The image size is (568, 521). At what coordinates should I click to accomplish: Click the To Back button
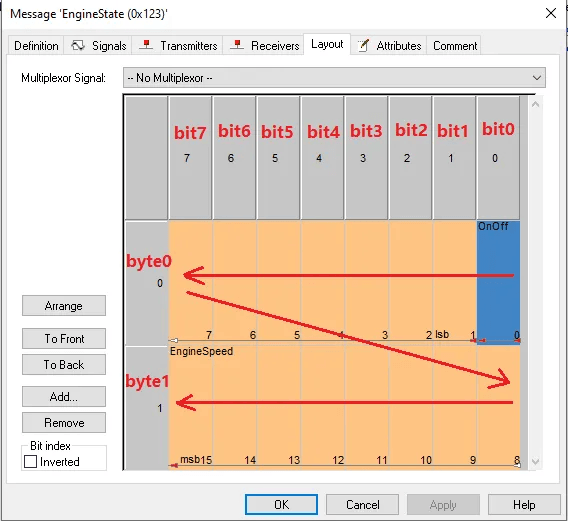tap(64, 364)
